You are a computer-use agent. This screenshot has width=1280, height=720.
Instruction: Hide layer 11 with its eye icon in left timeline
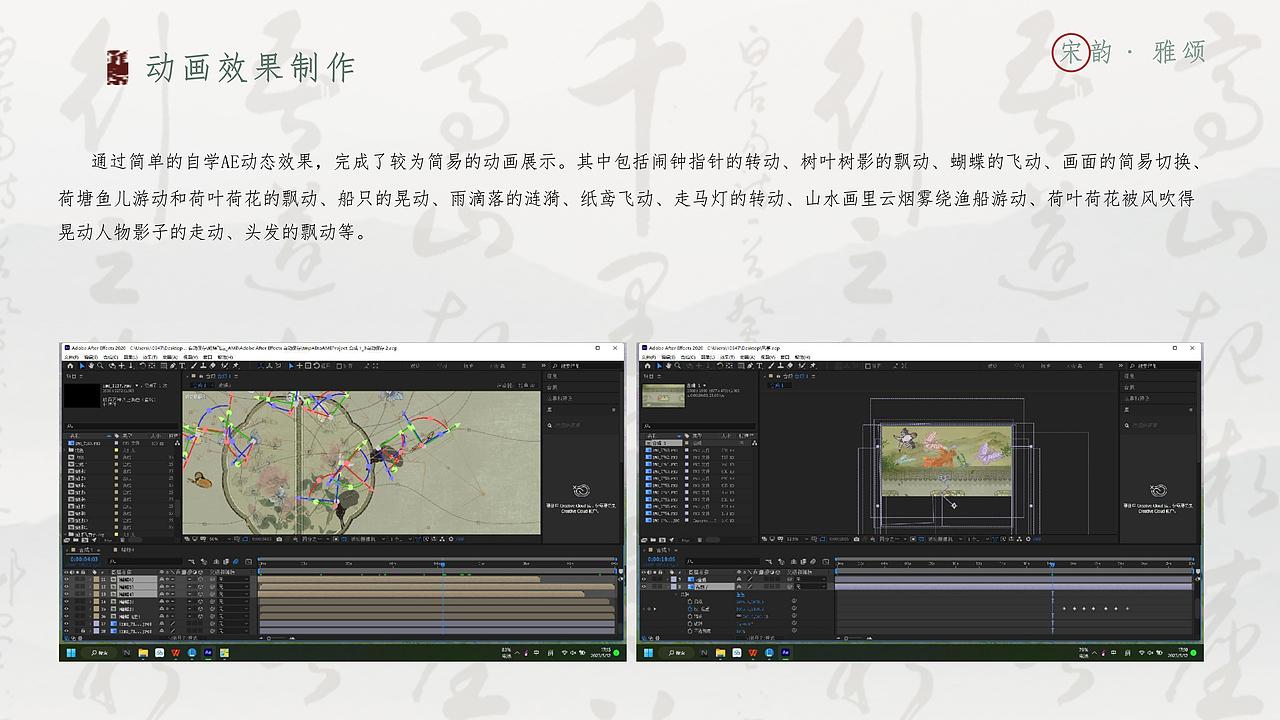(66, 579)
